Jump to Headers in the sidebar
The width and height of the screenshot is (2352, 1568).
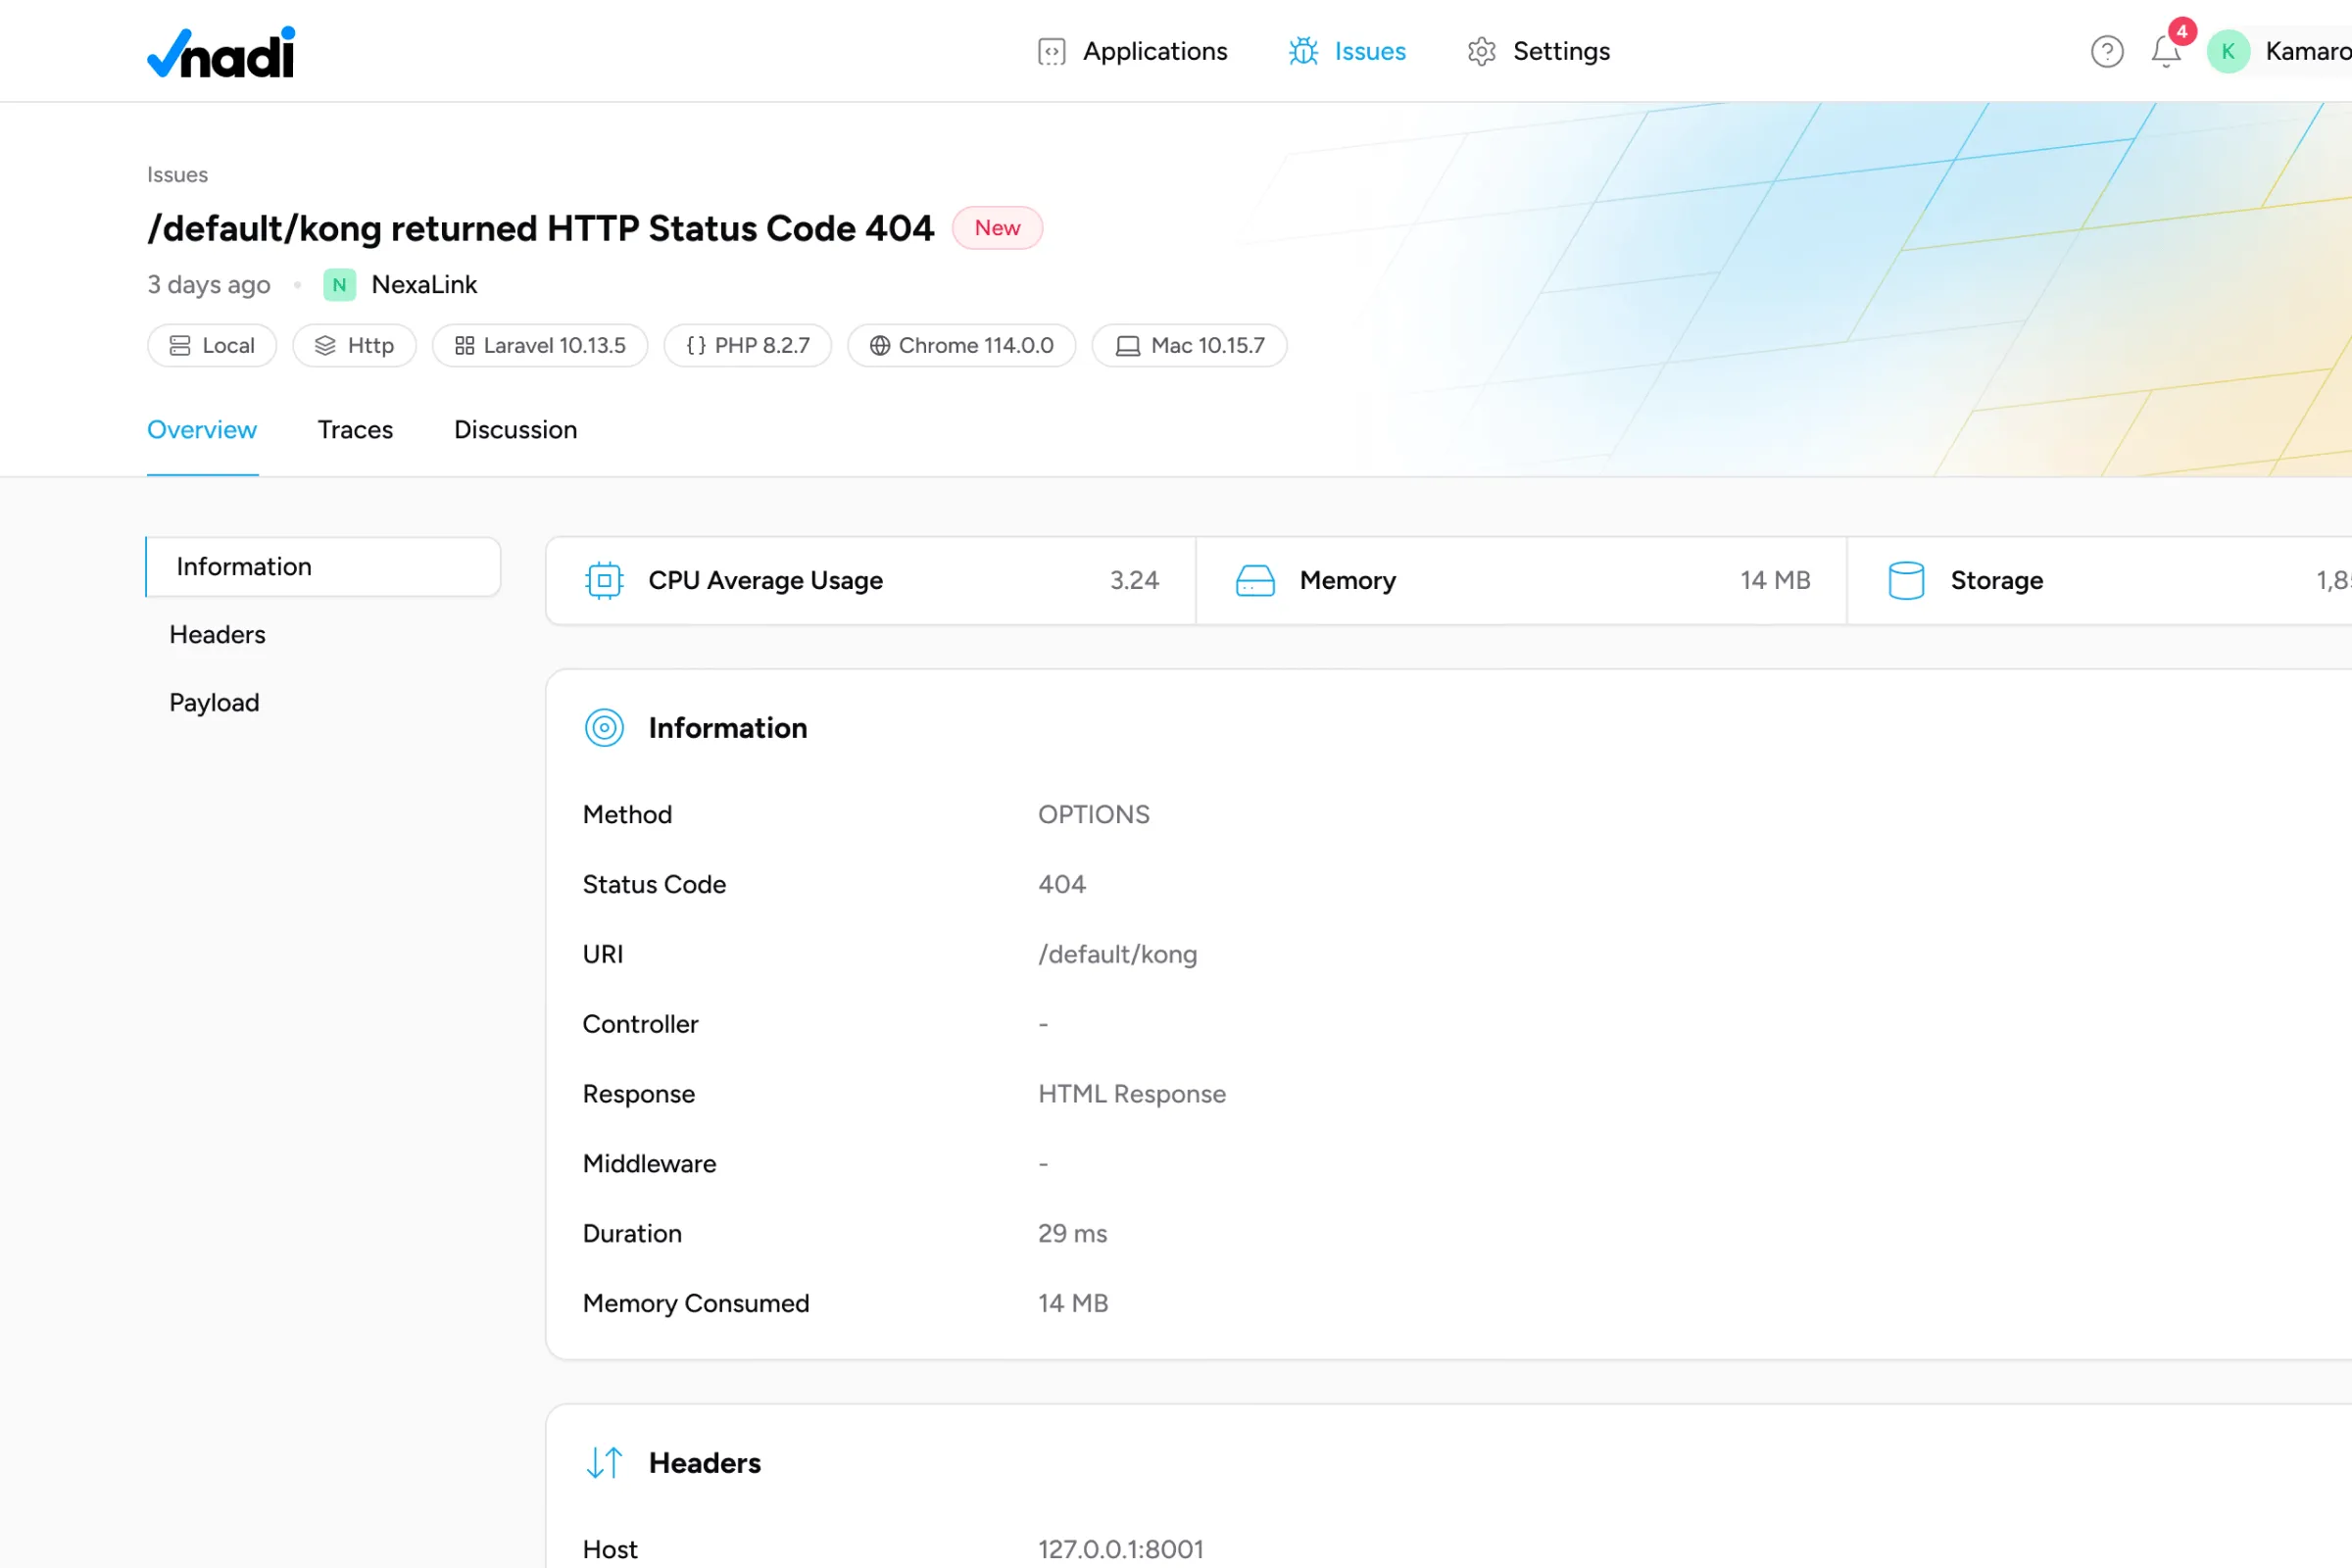click(217, 635)
